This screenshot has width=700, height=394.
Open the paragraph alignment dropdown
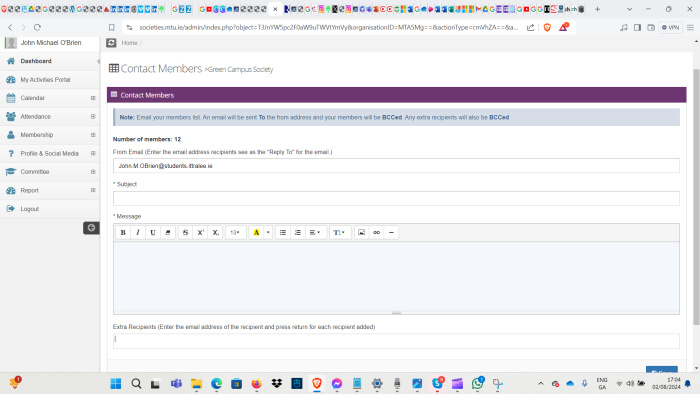[315, 232]
